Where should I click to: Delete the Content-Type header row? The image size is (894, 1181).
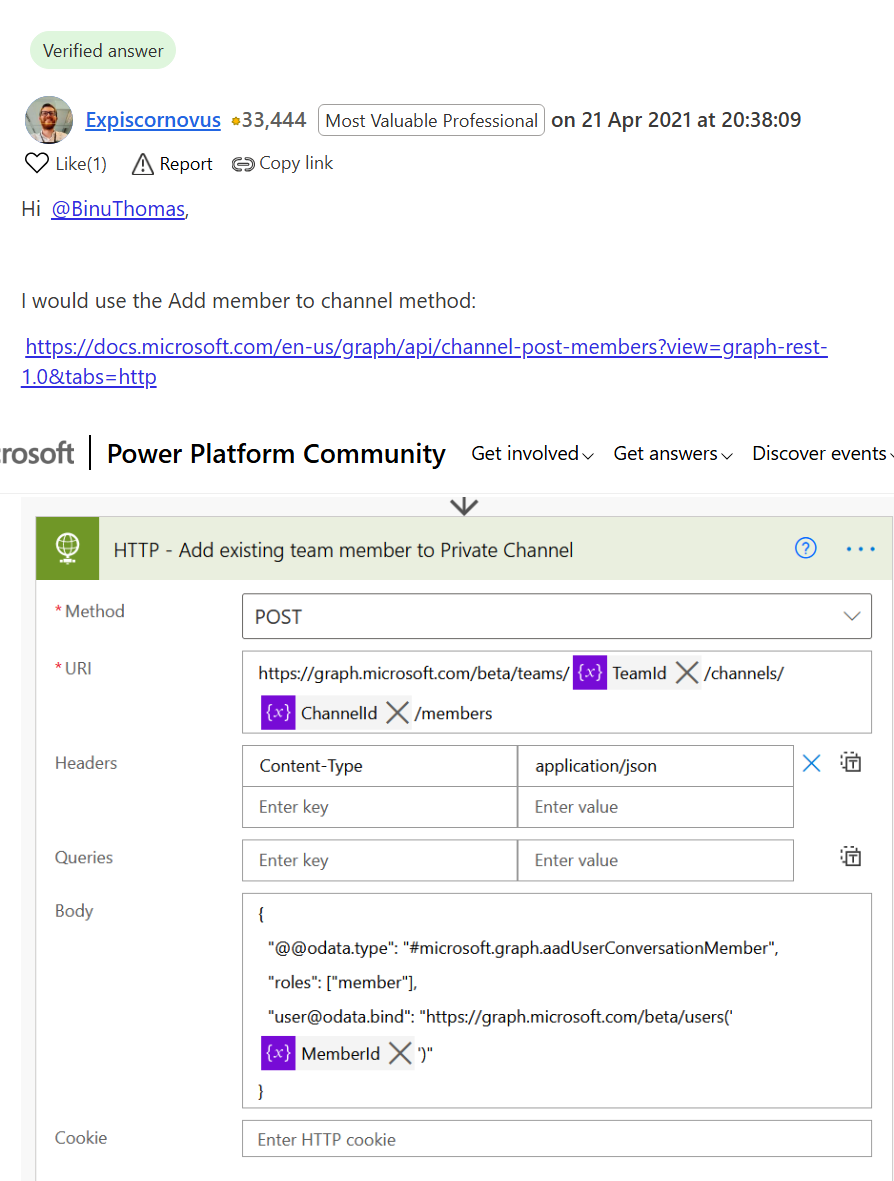click(811, 764)
